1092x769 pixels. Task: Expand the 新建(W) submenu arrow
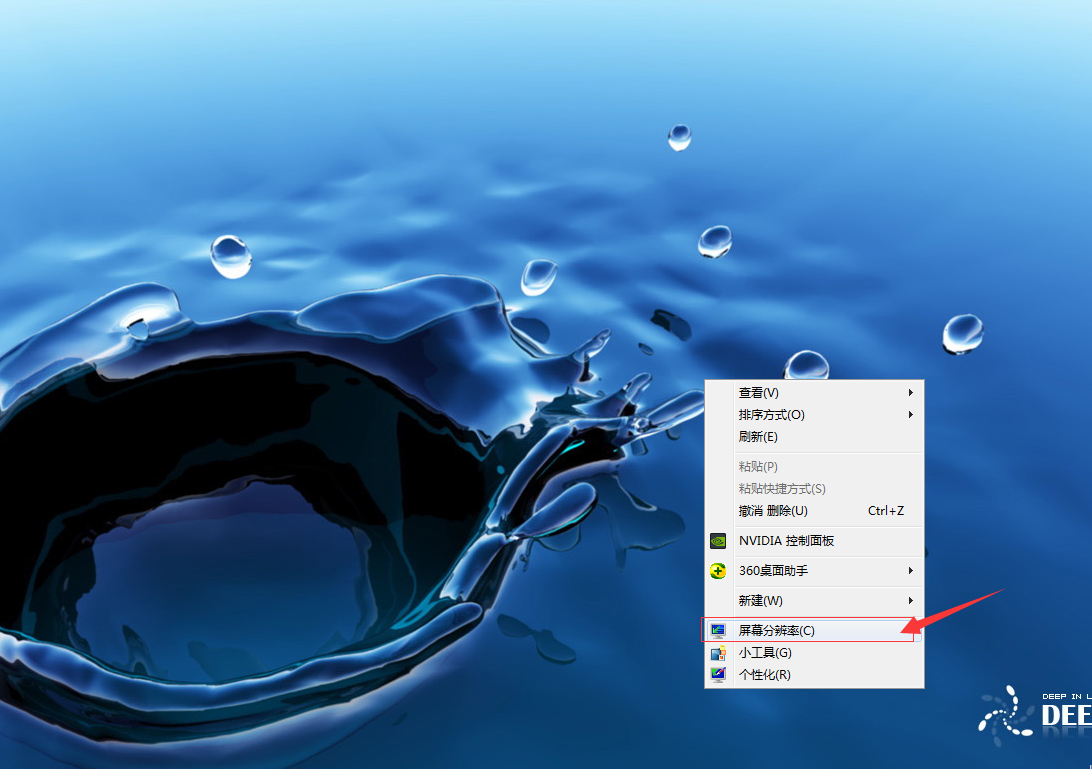point(910,601)
